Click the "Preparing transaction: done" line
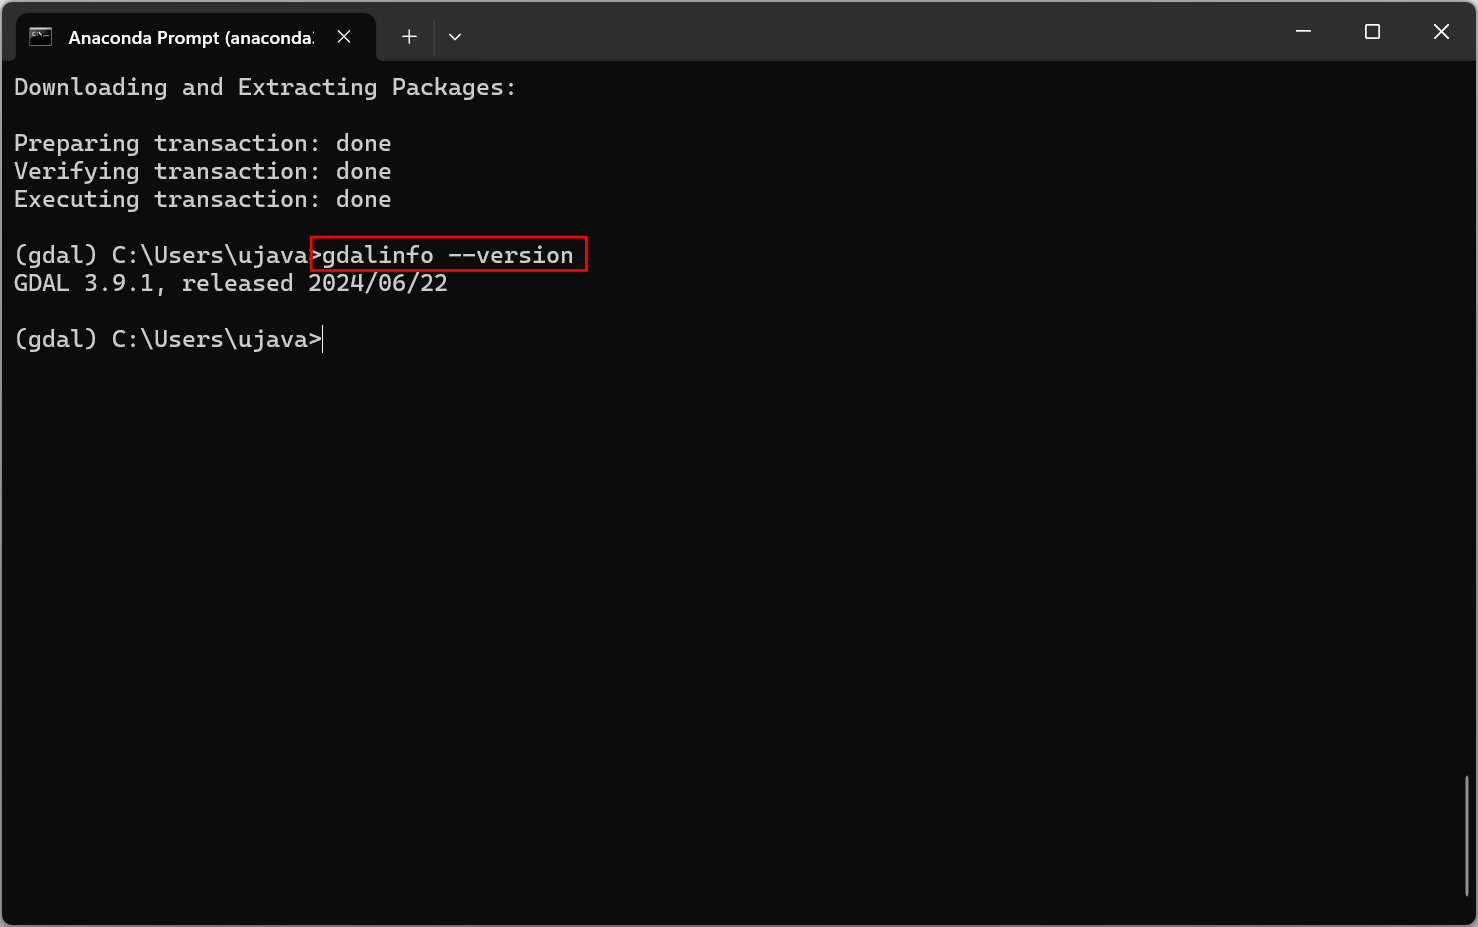 tap(202, 144)
